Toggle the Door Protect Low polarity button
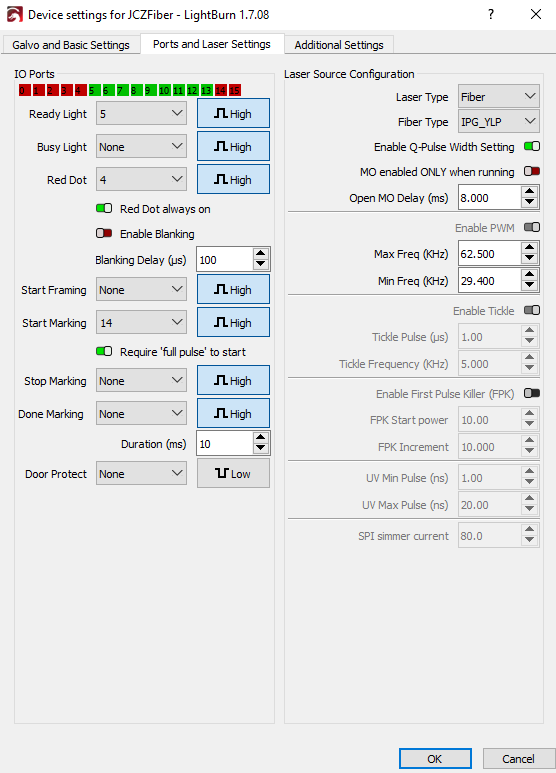The image size is (556, 773). click(x=233, y=473)
